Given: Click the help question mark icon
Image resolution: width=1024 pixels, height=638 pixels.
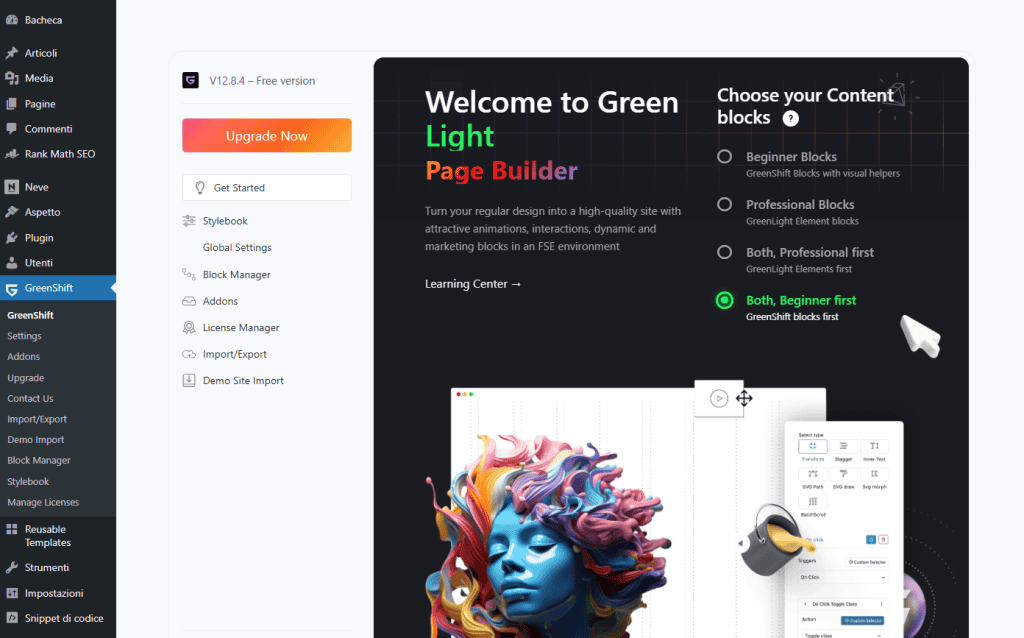Looking at the screenshot, I should pos(790,118).
